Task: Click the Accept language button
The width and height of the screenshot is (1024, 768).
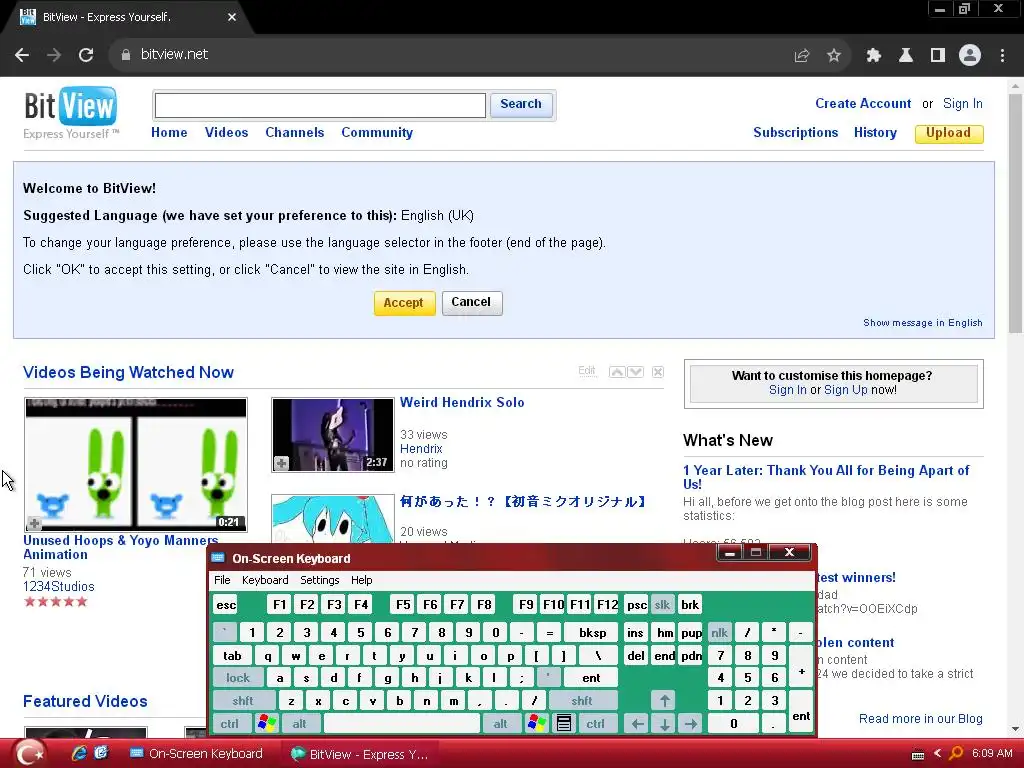Action: [x=404, y=303]
